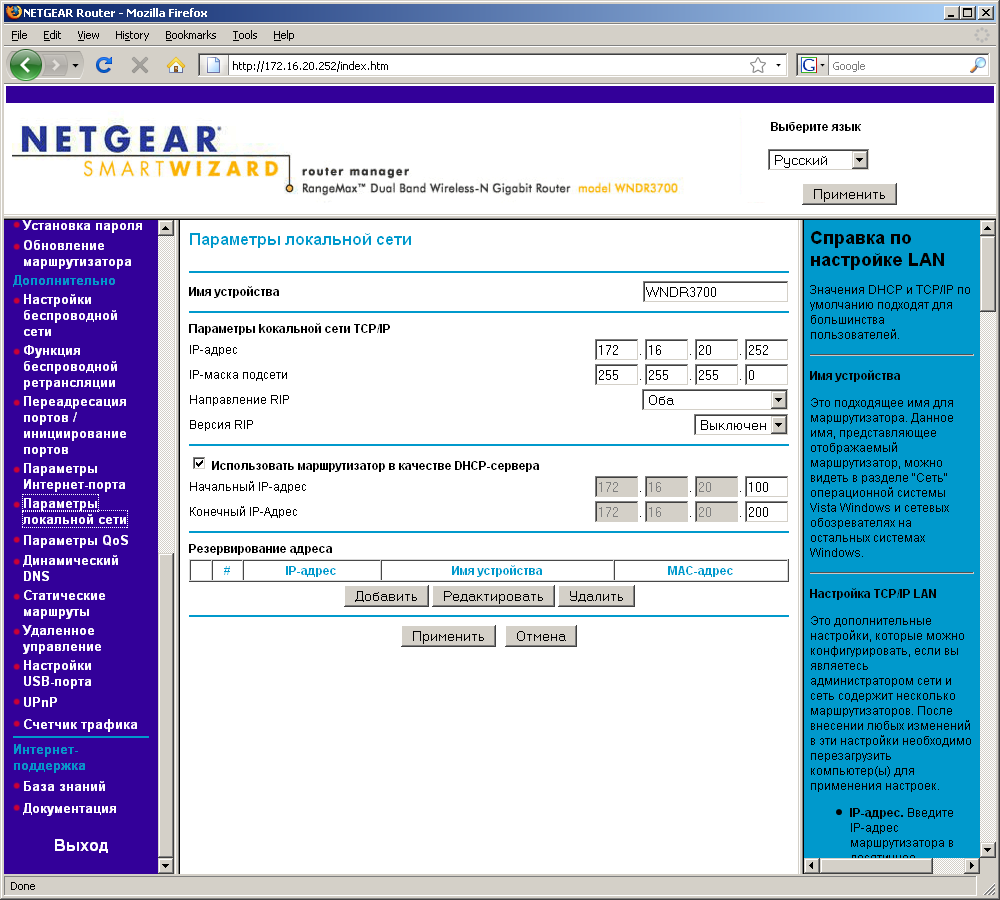Click sidebar scrollbar down arrow
The image size is (1000, 900).
[x=166, y=866]
